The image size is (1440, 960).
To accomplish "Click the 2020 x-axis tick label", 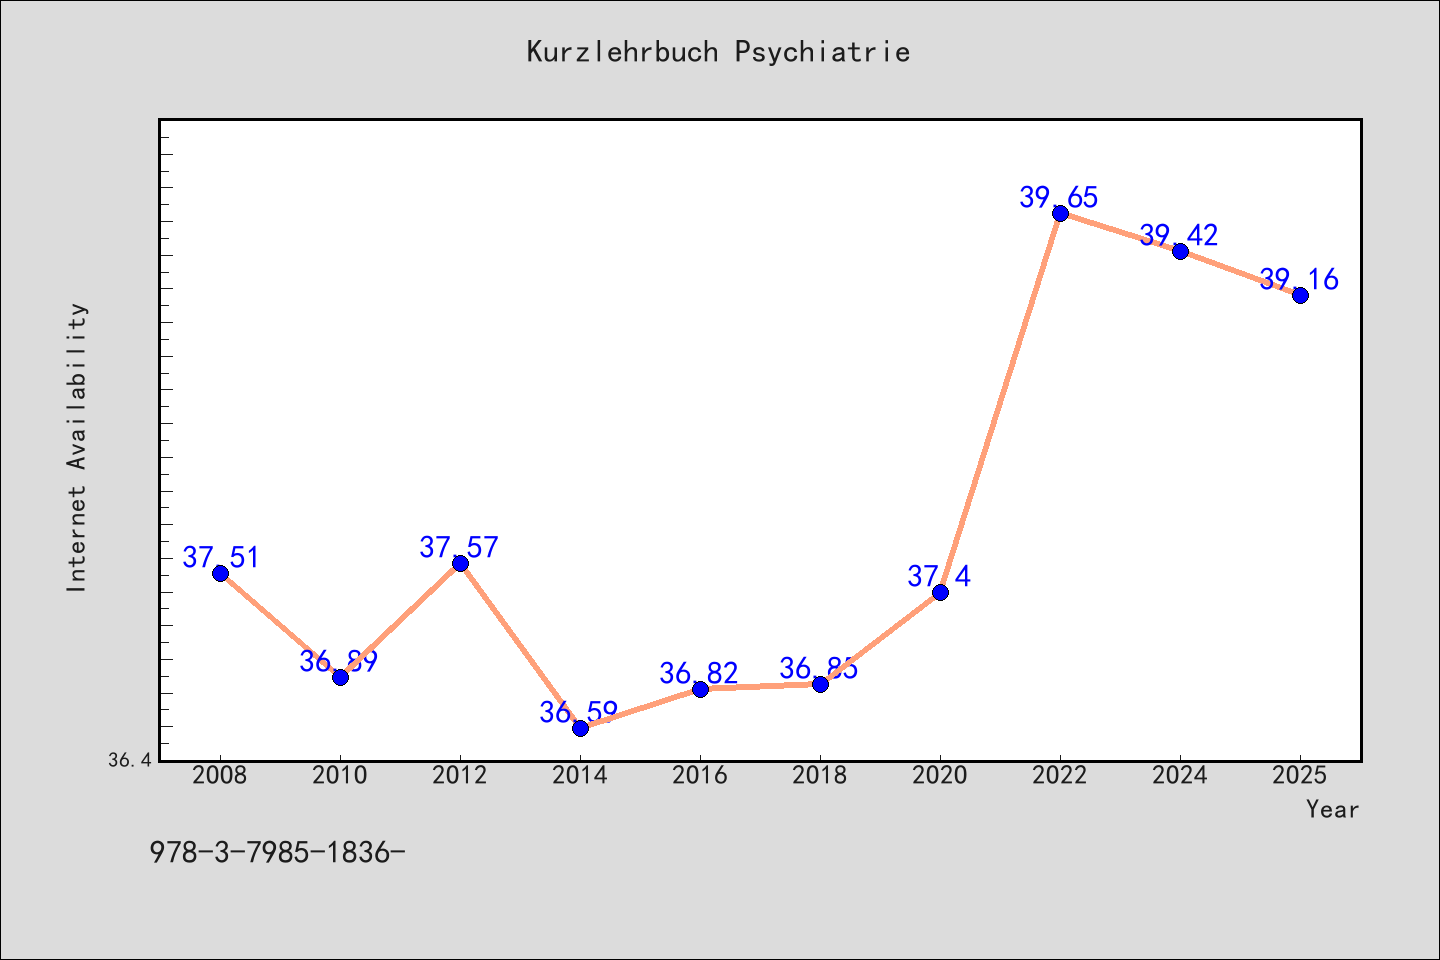I will 940,775.
